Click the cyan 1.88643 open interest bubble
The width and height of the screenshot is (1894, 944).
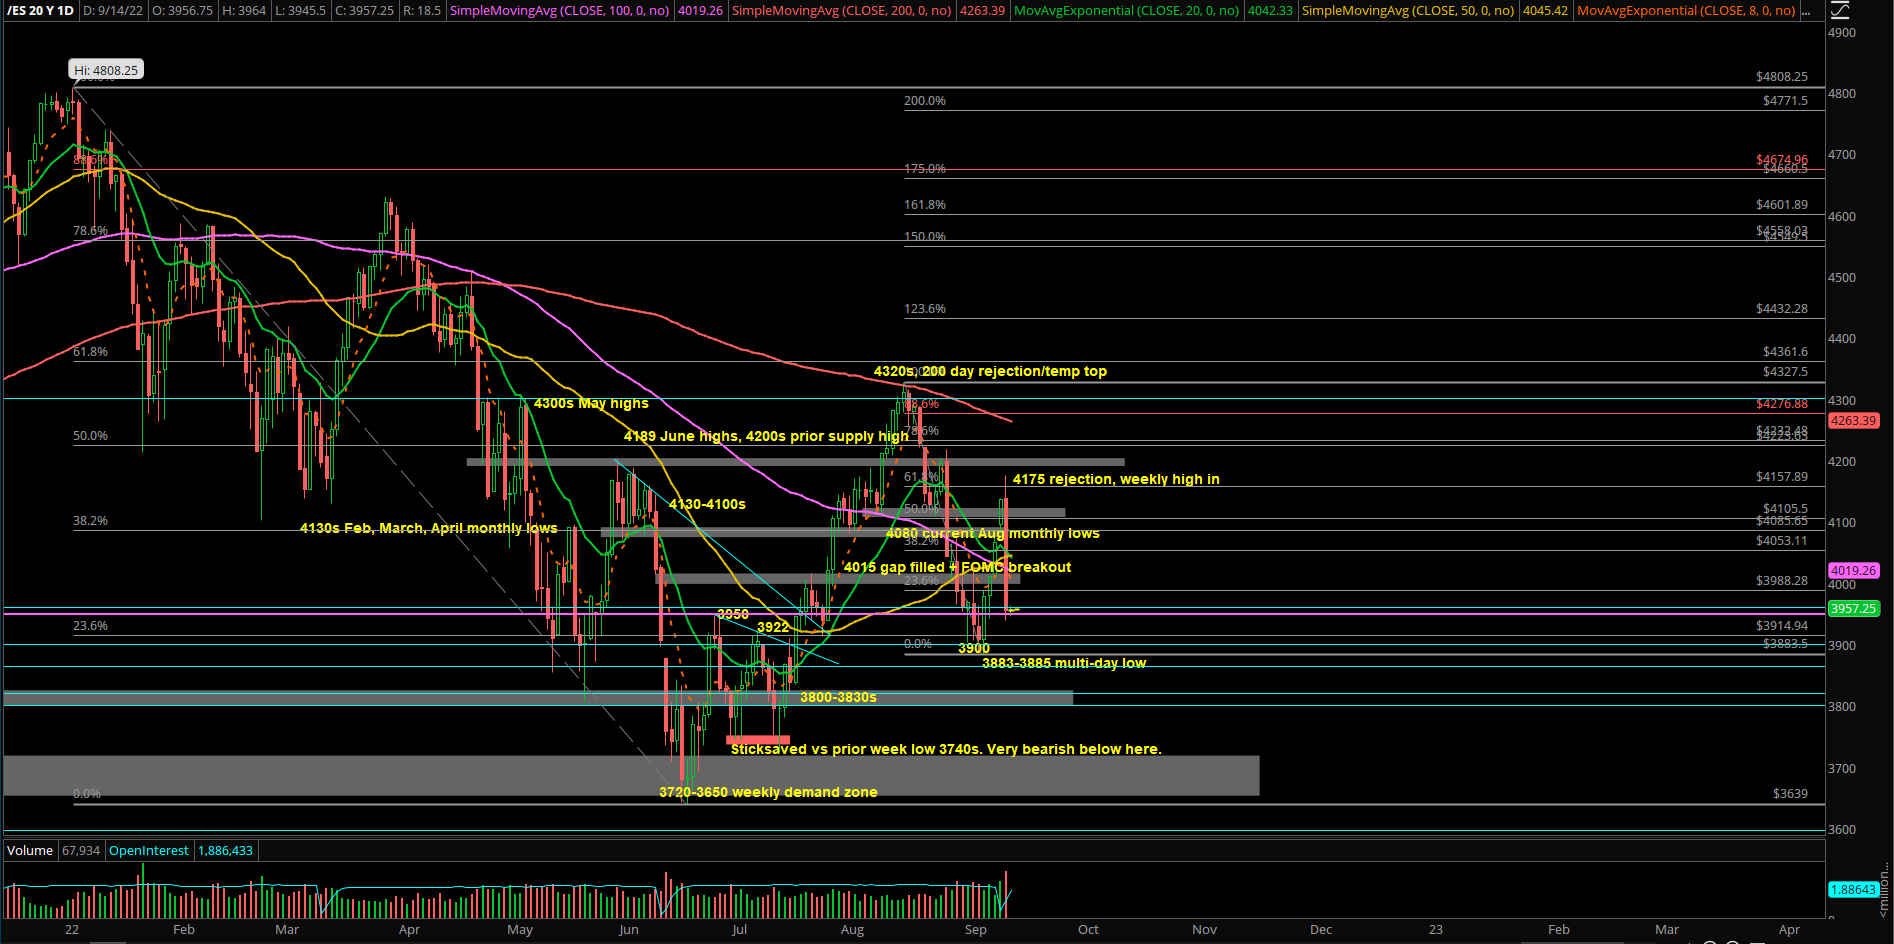point(1853,890)
